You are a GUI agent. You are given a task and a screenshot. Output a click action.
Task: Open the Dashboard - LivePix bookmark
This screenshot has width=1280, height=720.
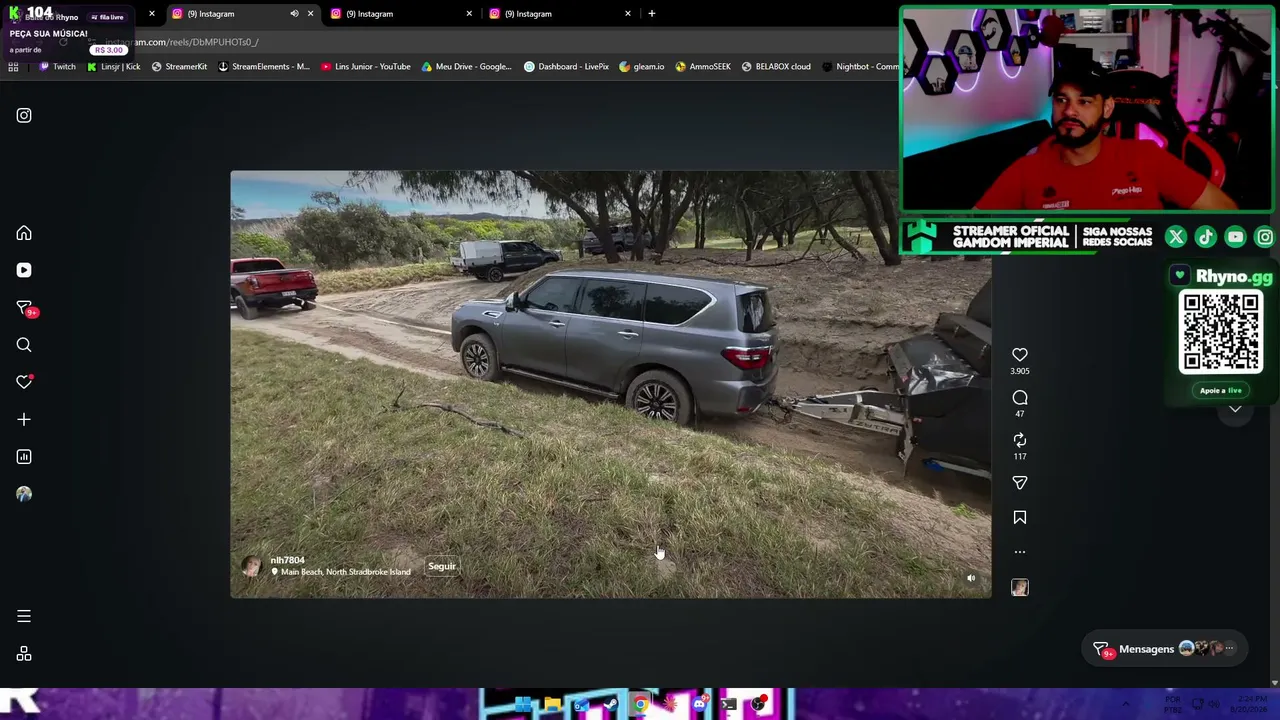567,67
